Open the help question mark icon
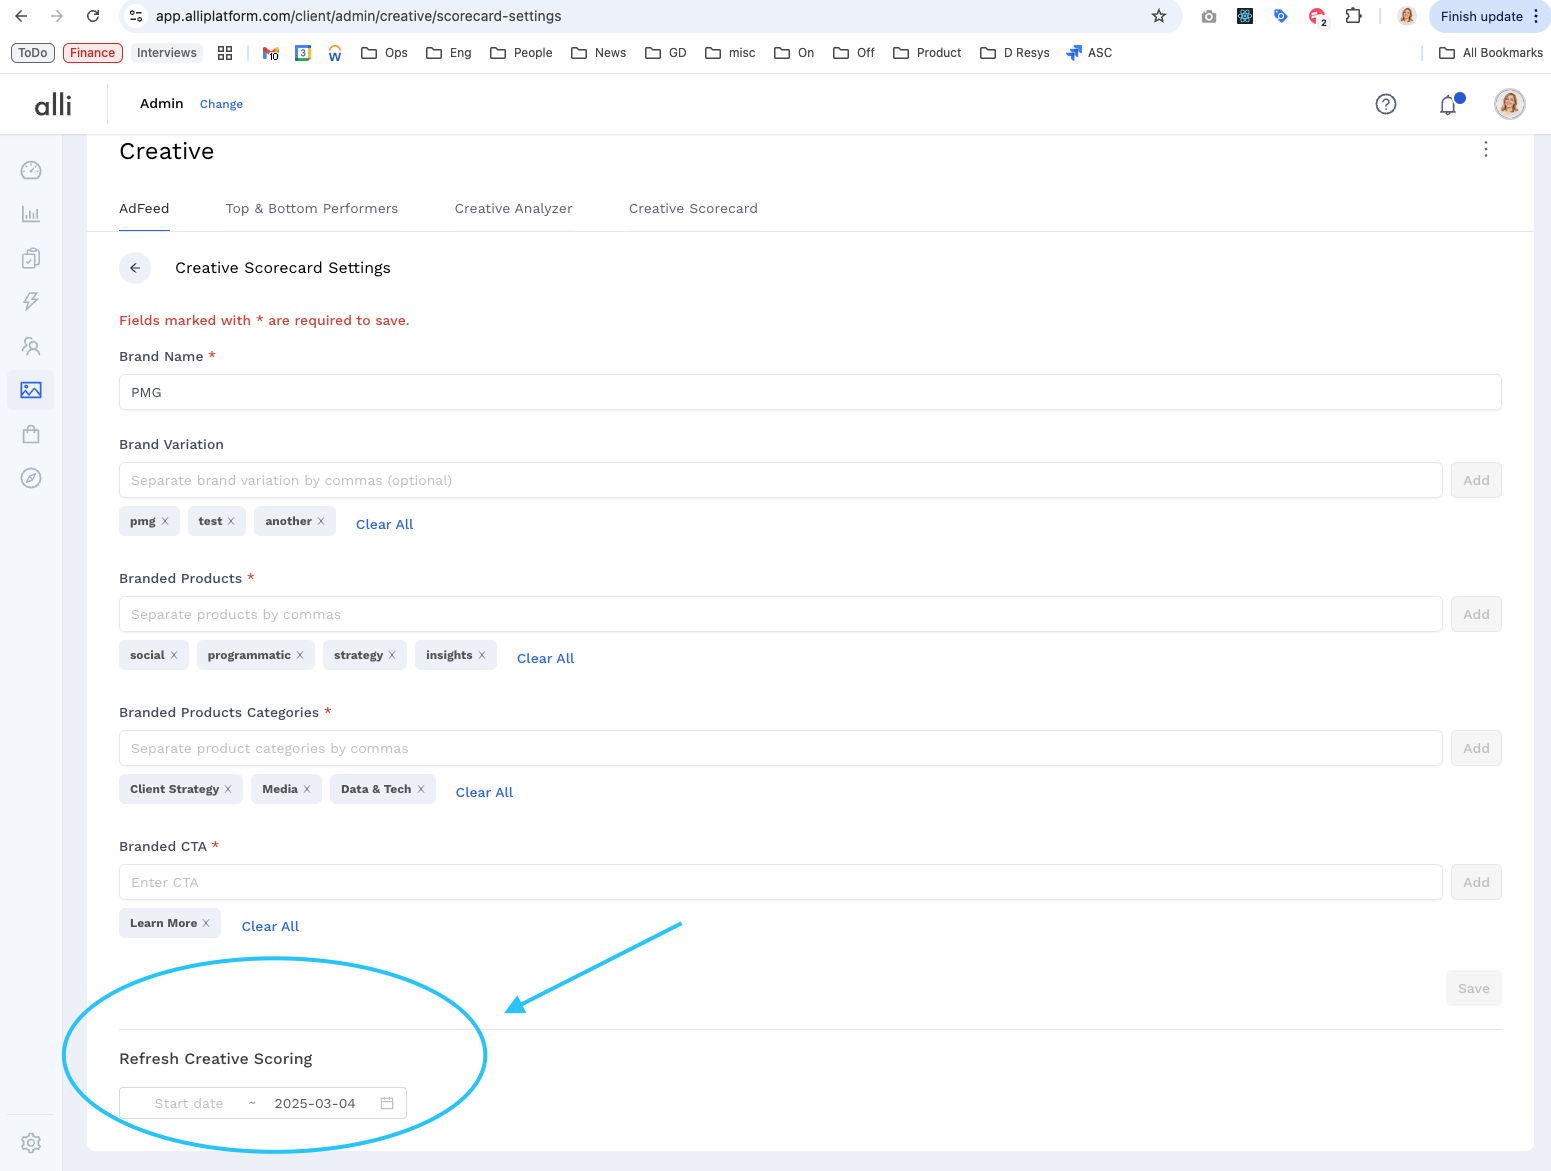The width and height of the screenshot is (1551, 1171). (1386, 104)
